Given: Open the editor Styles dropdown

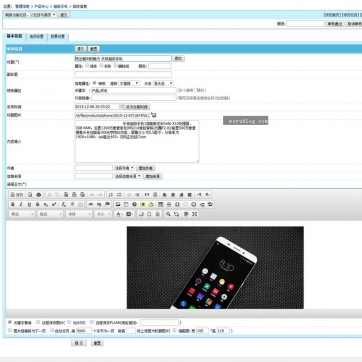Looking at the screenshot, I should tap(22, 214).
